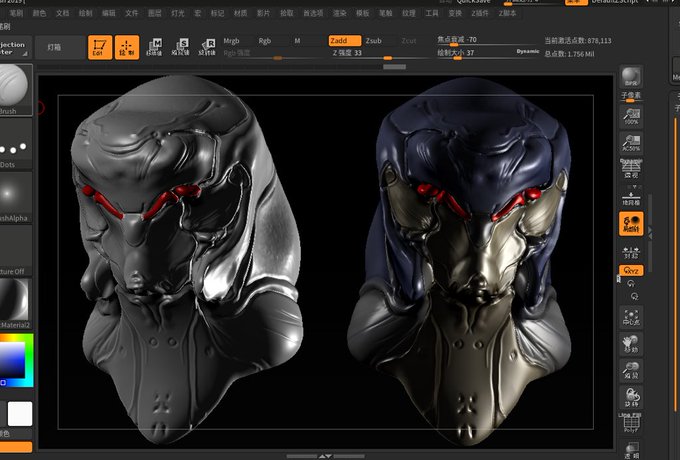
Task: Select the Rotate gizmo icon marked R
Action: (x=207, y=47)
